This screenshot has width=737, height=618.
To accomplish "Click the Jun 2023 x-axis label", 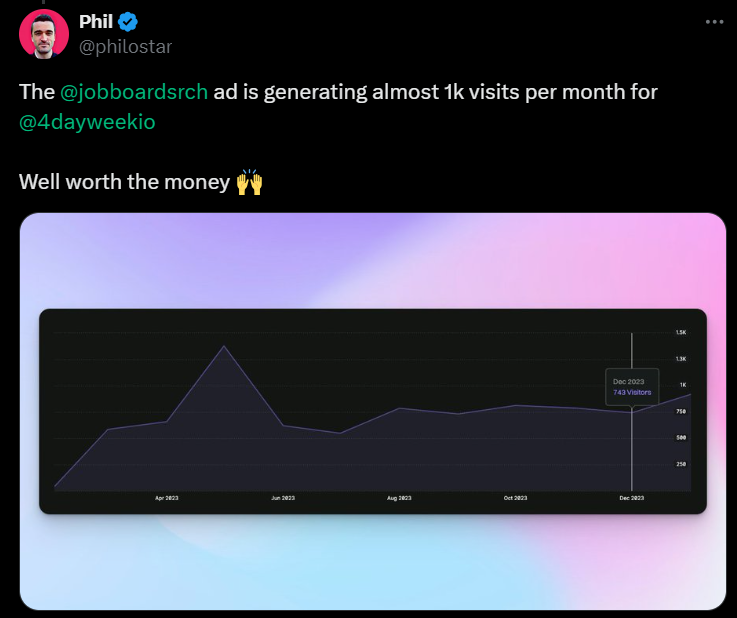I will pyautogui.click(x=282, y=497).
